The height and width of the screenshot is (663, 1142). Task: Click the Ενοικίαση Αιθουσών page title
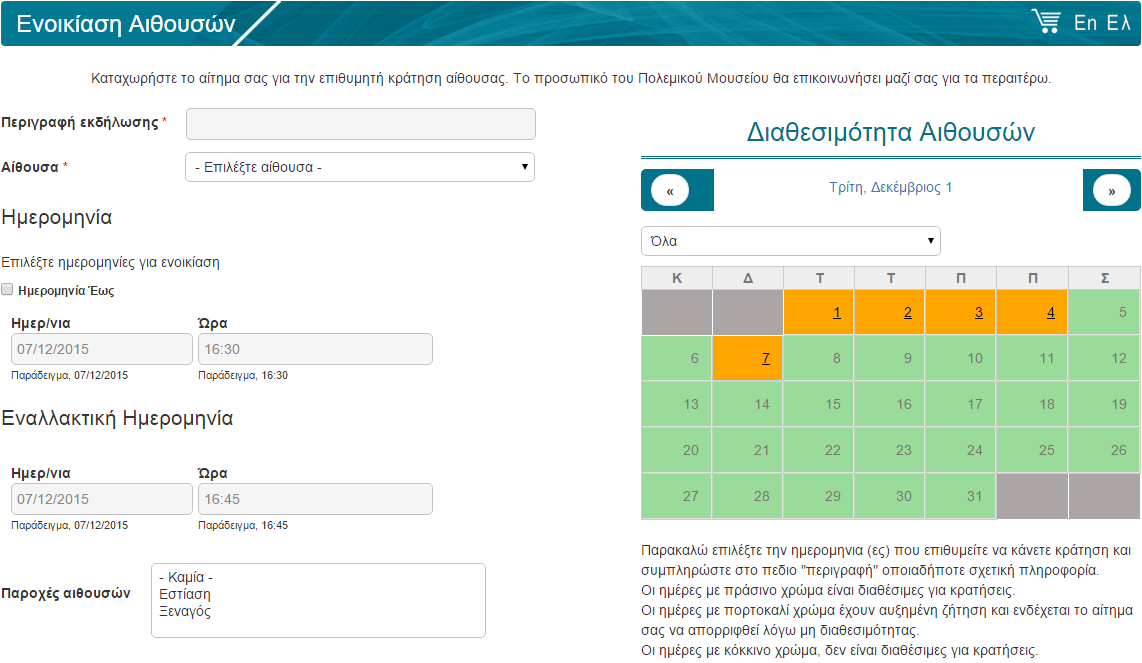point(126,24)
